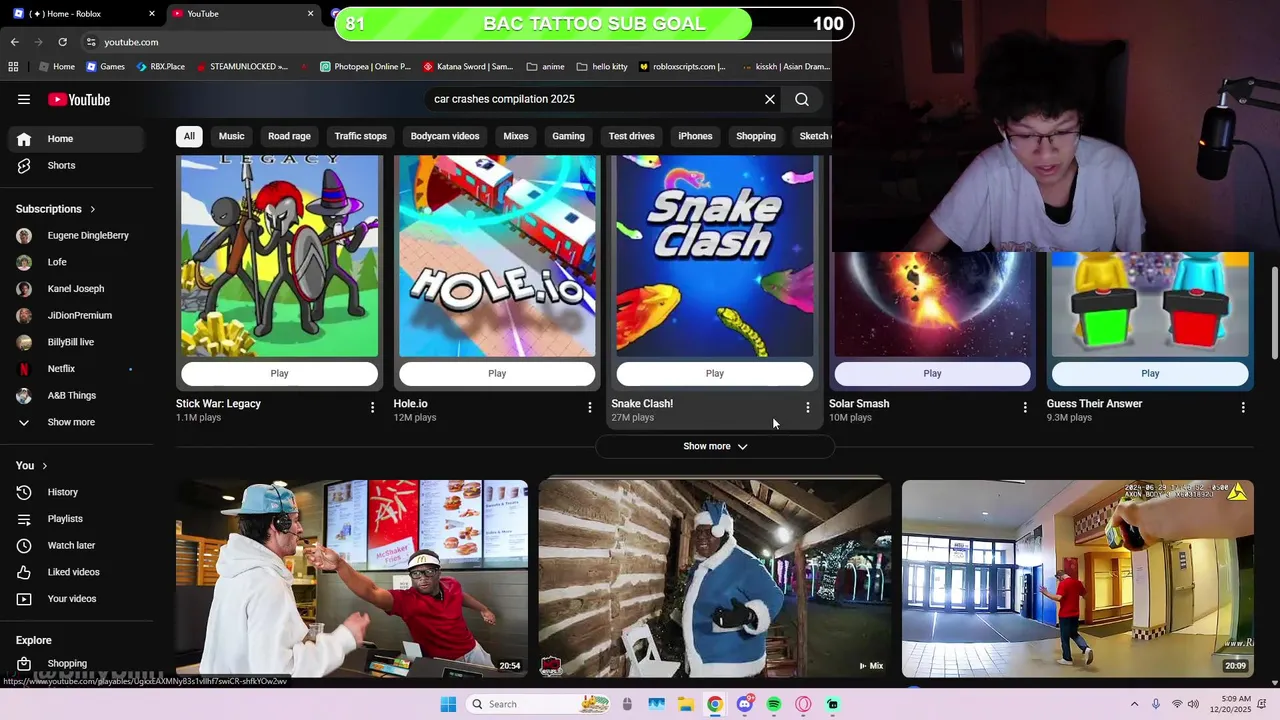This screenshot has height=720, width=1280.
Task: Open the apps grid in bookmarks bar
Action: coord(13,67)
